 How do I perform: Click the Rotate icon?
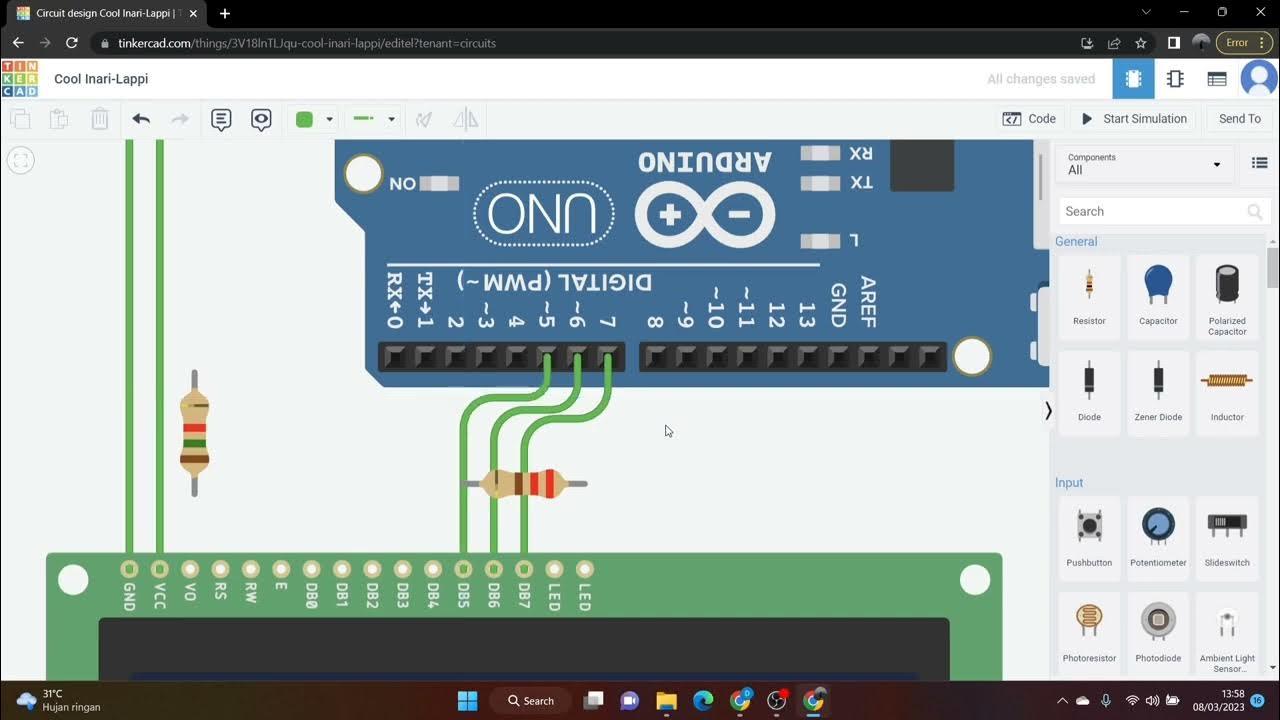point(424,119)
